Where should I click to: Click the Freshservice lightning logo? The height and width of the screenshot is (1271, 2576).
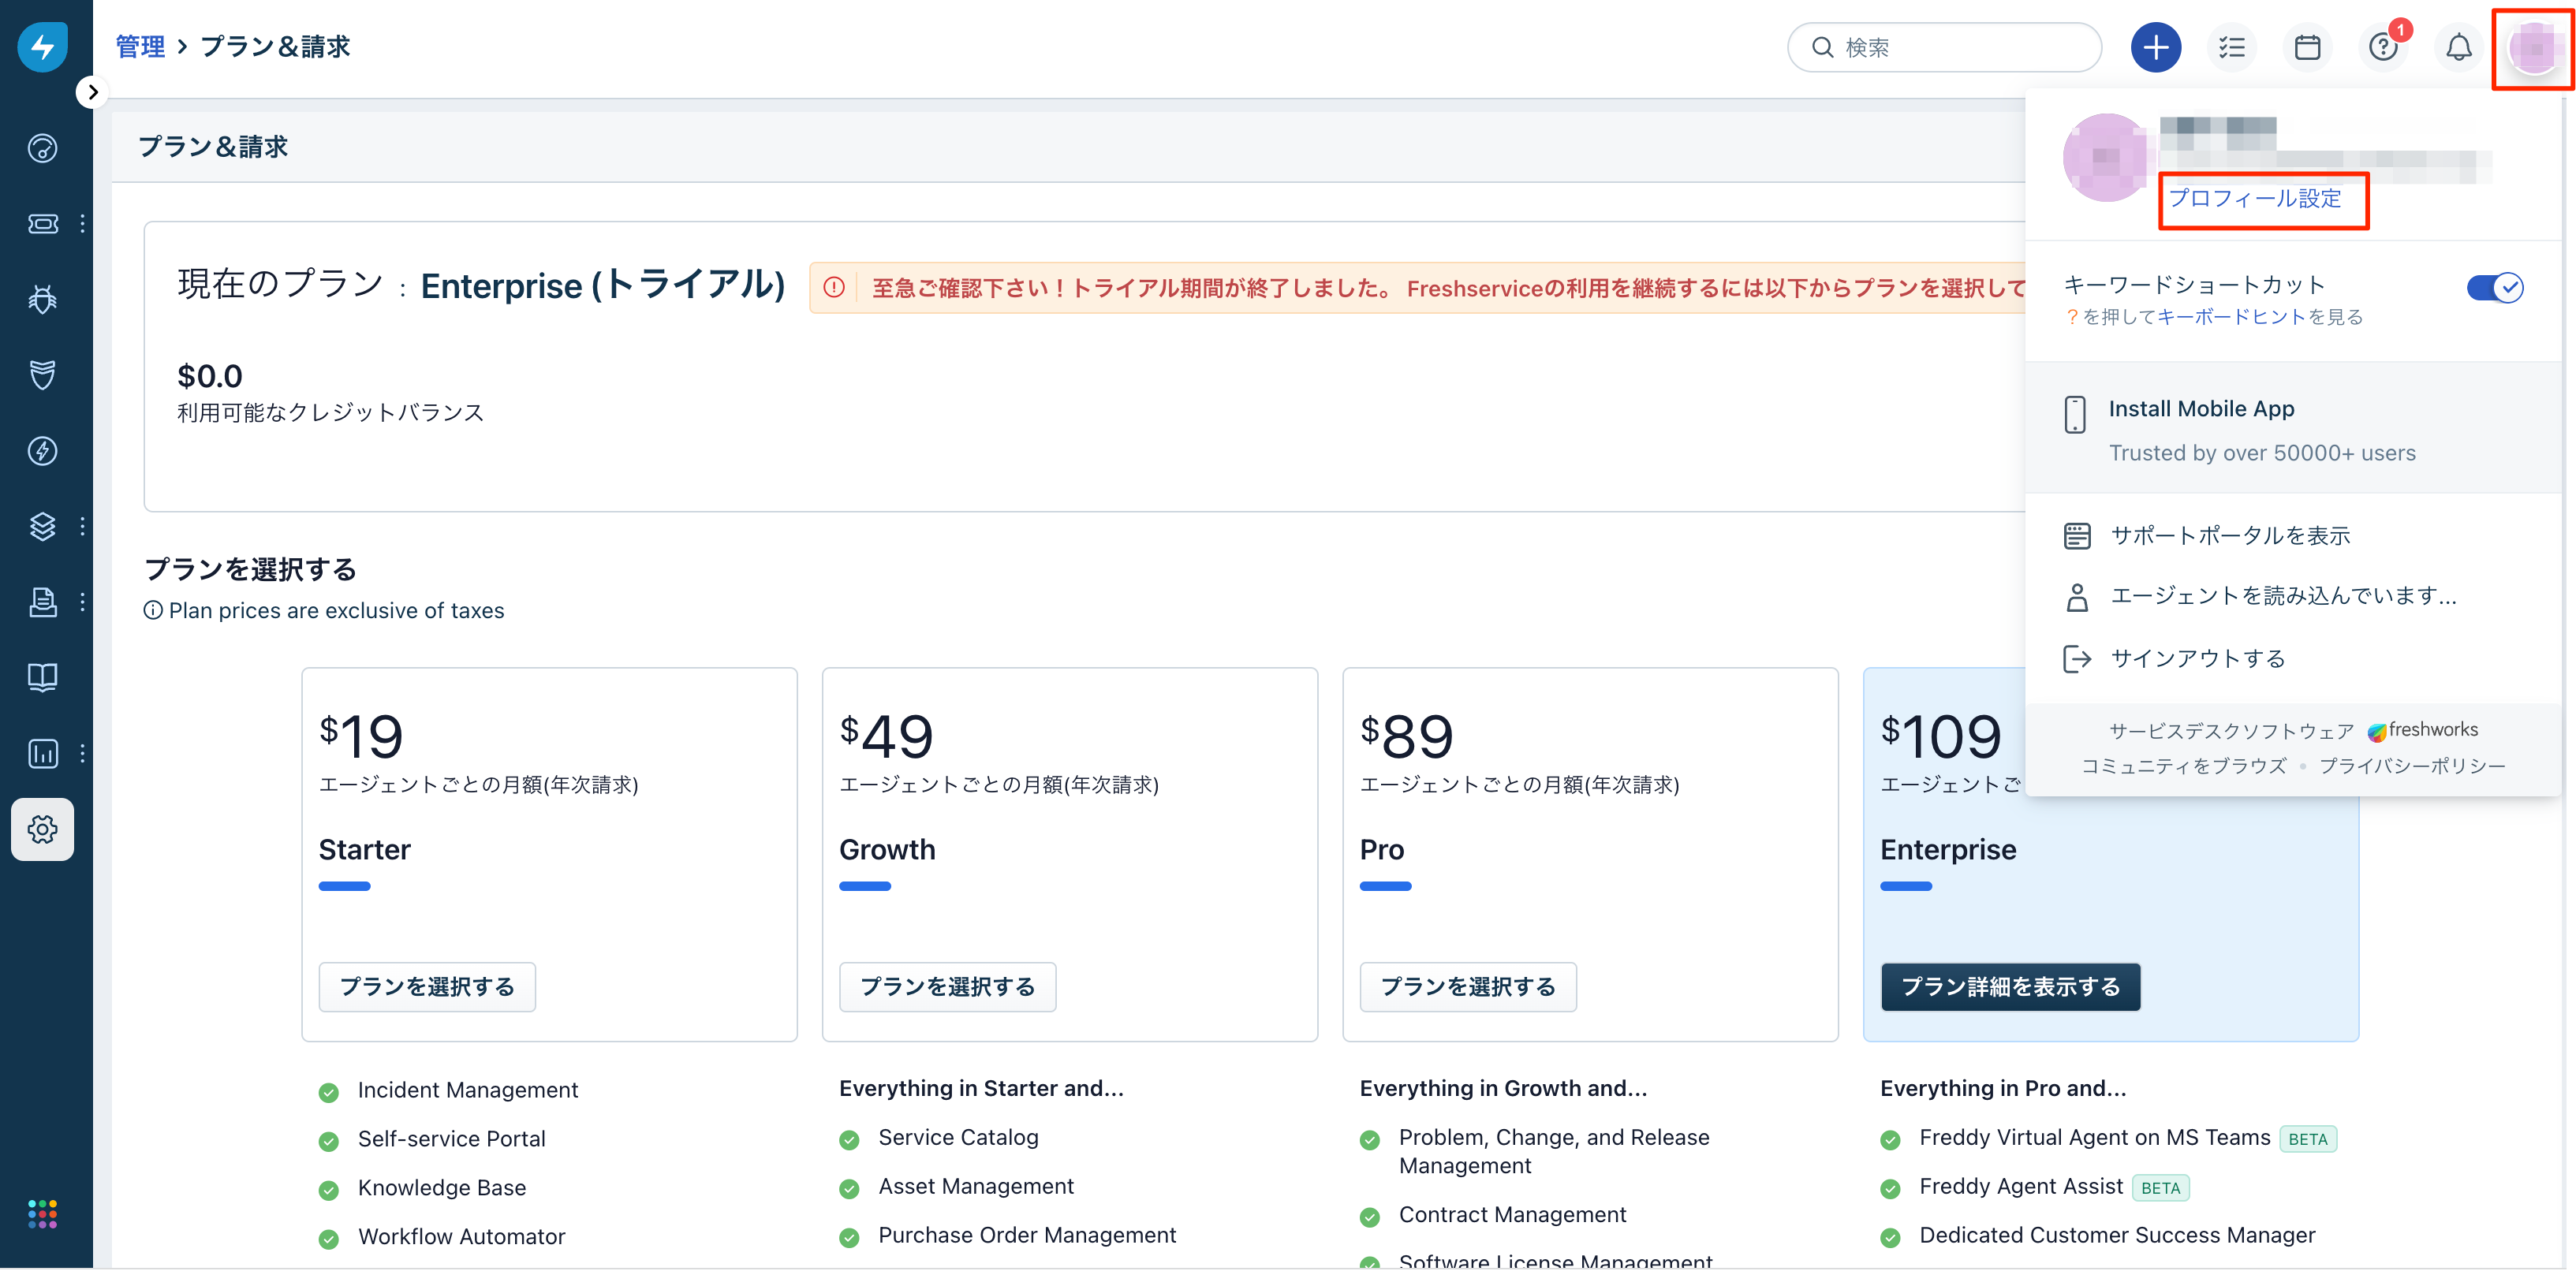click(x=42, y=46)
